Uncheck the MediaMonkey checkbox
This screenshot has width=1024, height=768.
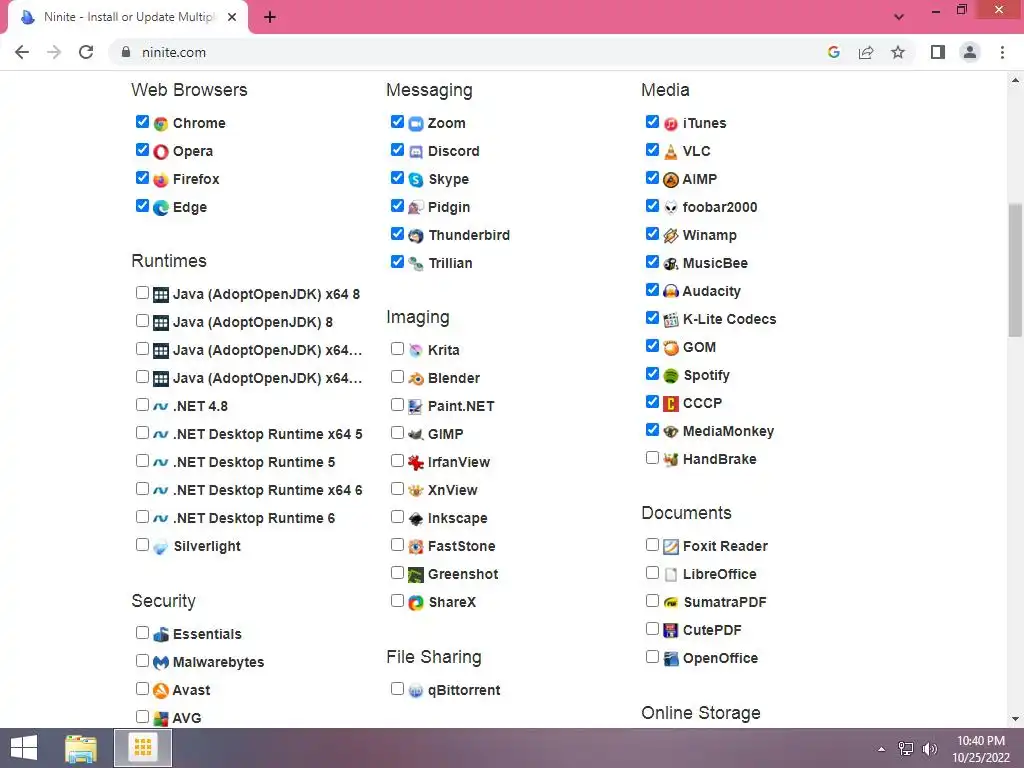click(x=652, y=430)
